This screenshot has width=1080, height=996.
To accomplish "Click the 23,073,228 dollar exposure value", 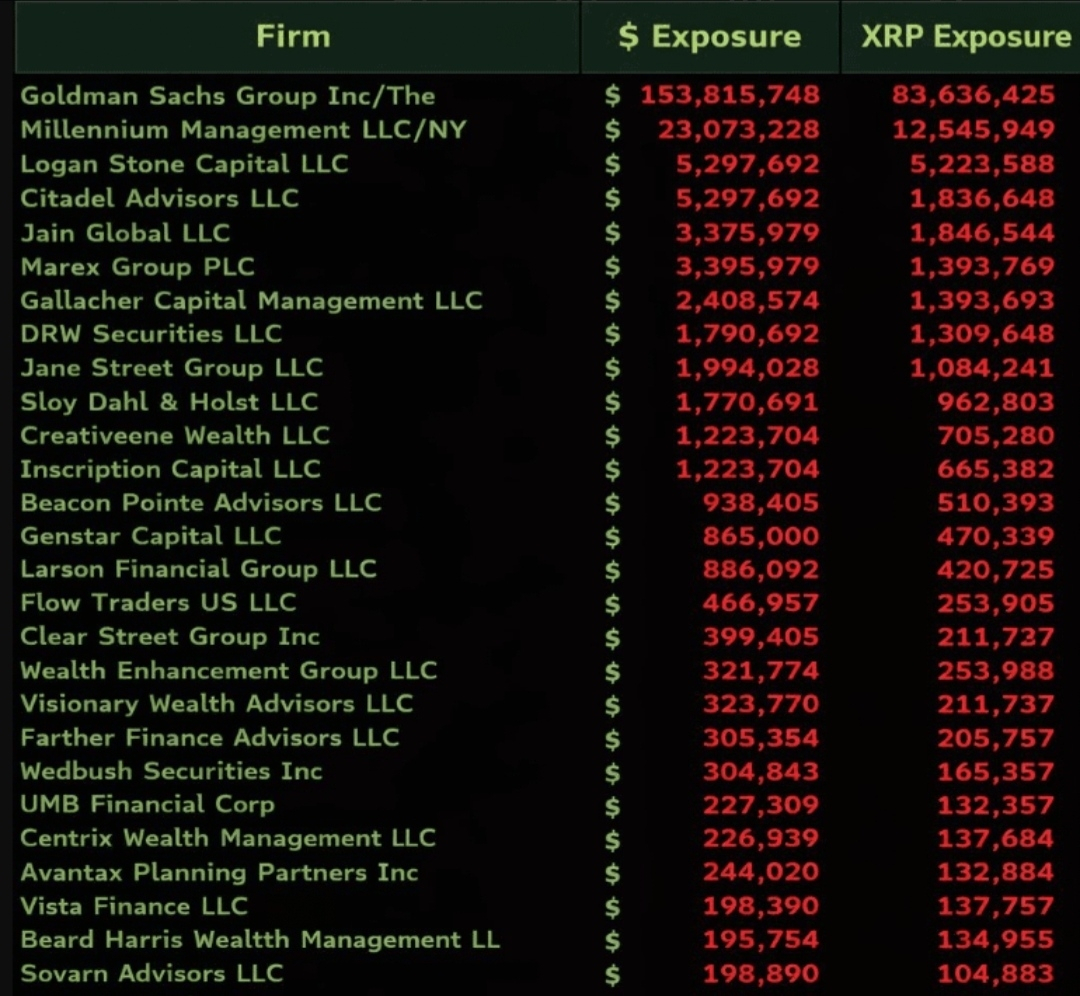I will (739, 129).
